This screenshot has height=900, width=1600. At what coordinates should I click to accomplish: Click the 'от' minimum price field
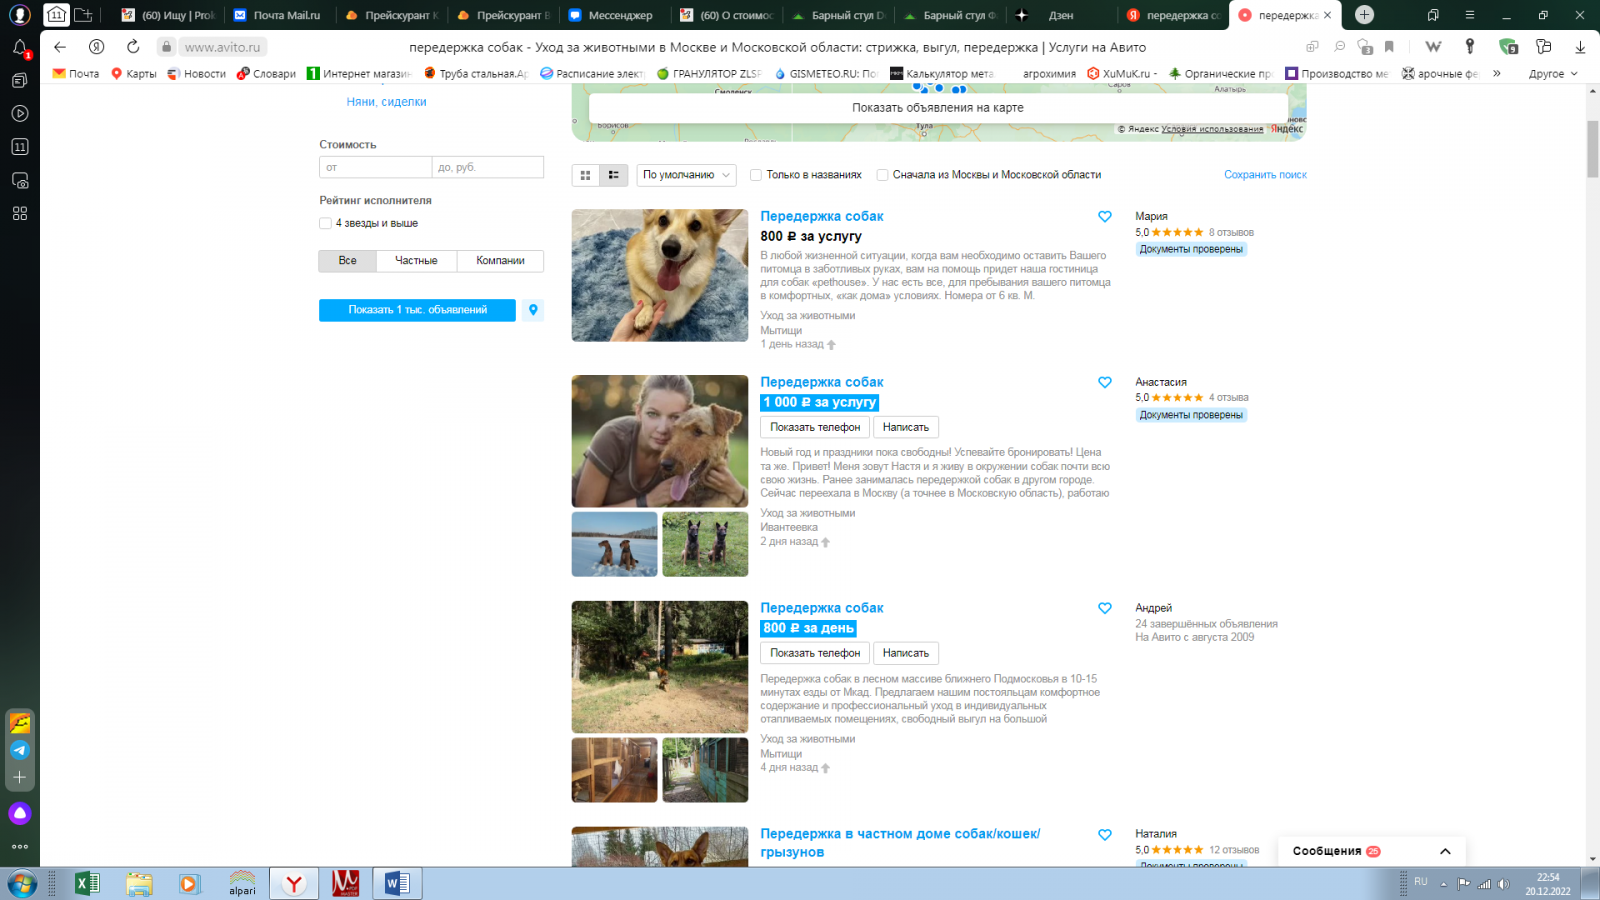[x=375, y=167]
